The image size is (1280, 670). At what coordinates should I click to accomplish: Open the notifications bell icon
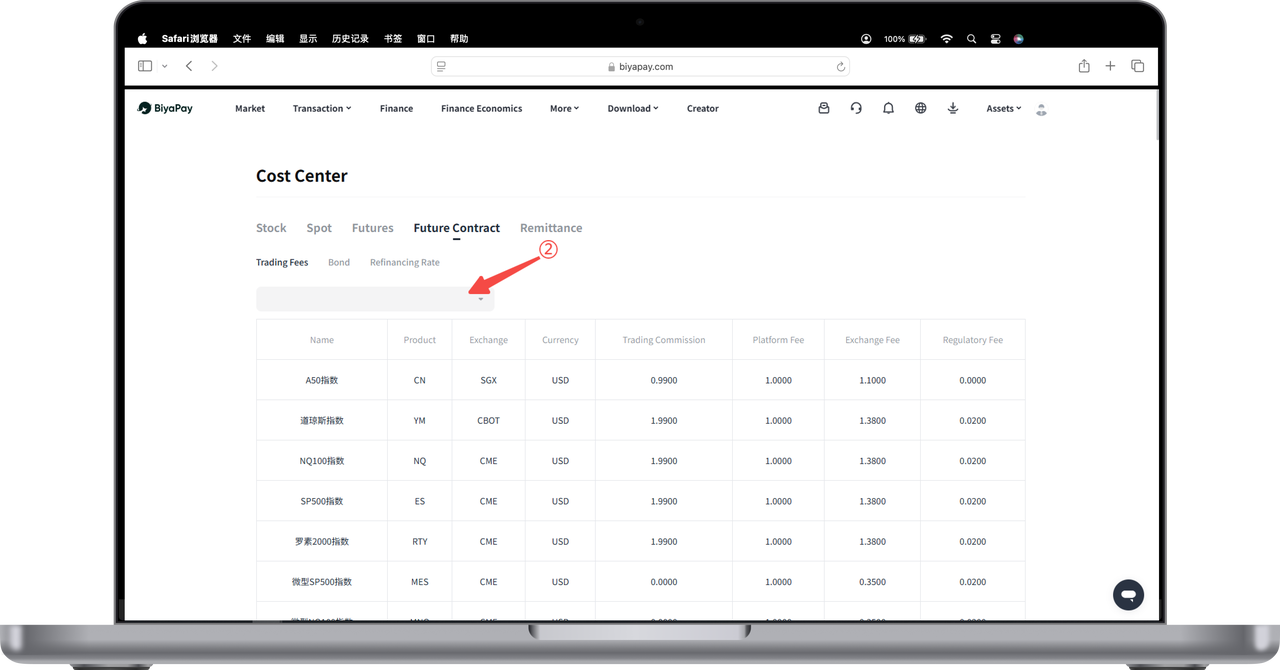888,108
